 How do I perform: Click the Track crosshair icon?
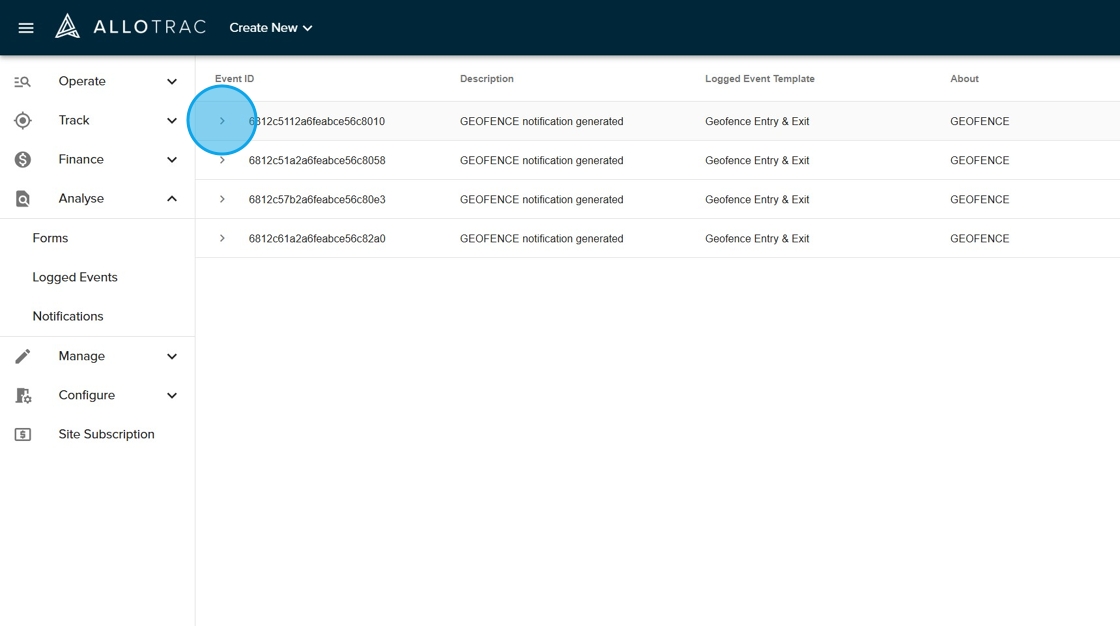(x=22, y=121)
